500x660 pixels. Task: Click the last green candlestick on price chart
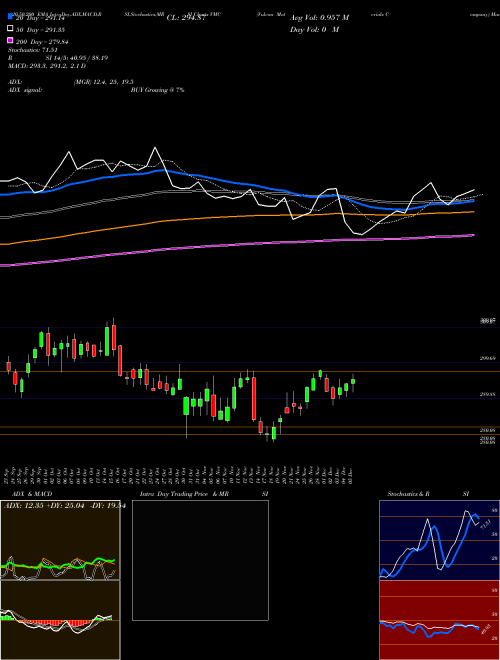click(x=353, y=381)
